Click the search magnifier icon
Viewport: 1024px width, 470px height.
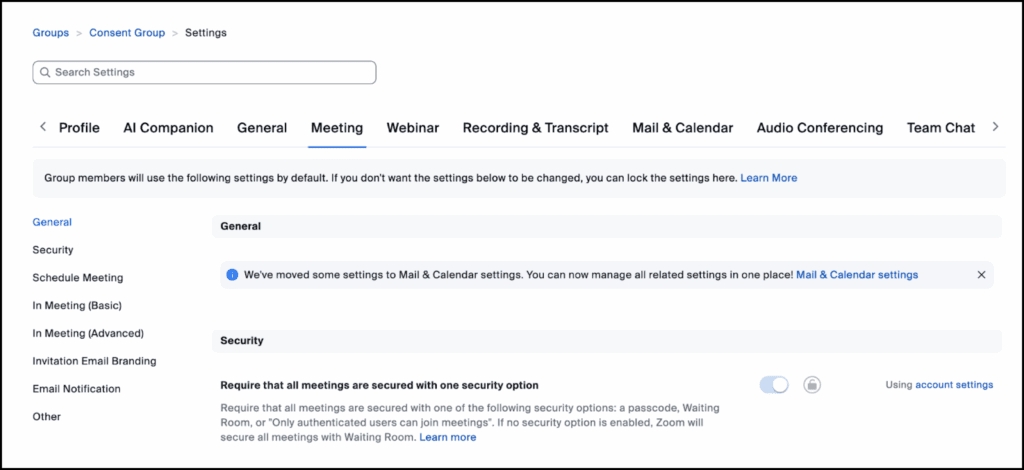44,73
